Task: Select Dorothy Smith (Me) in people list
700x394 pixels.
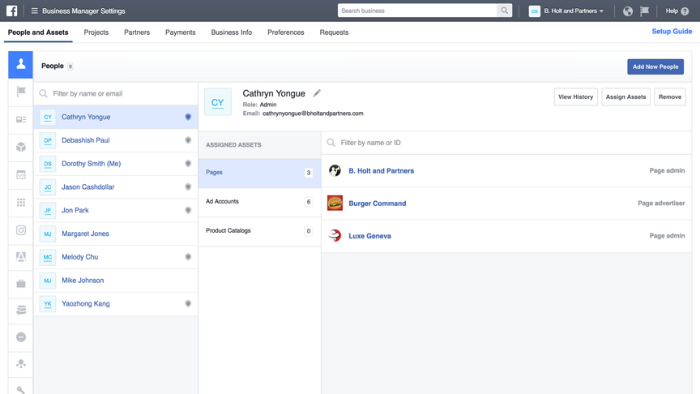Action: (x=116, y=163)
